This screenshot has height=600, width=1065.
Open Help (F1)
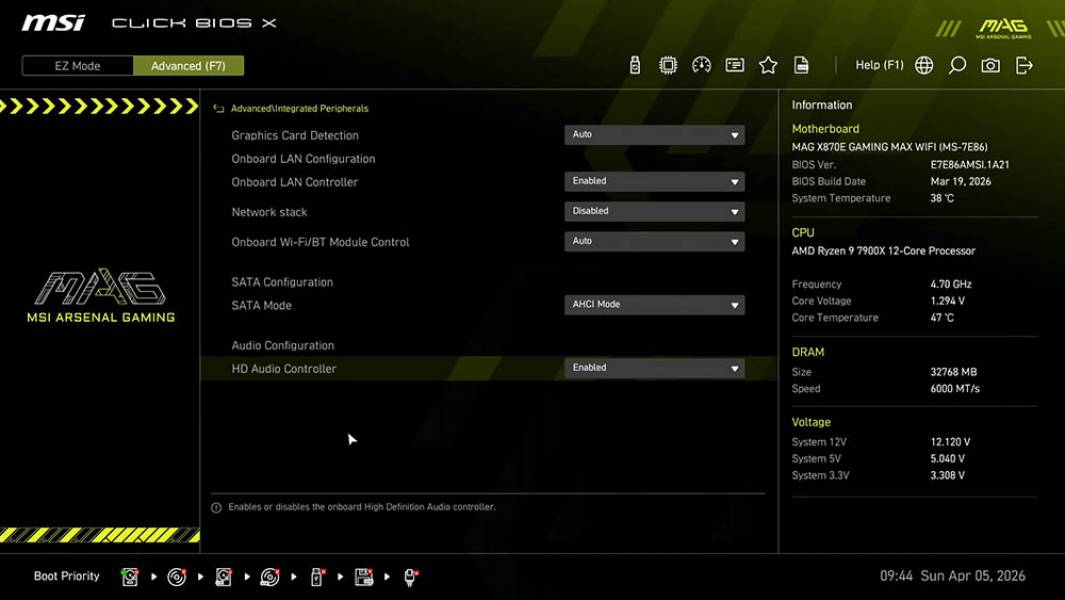(x=878, y=64)
